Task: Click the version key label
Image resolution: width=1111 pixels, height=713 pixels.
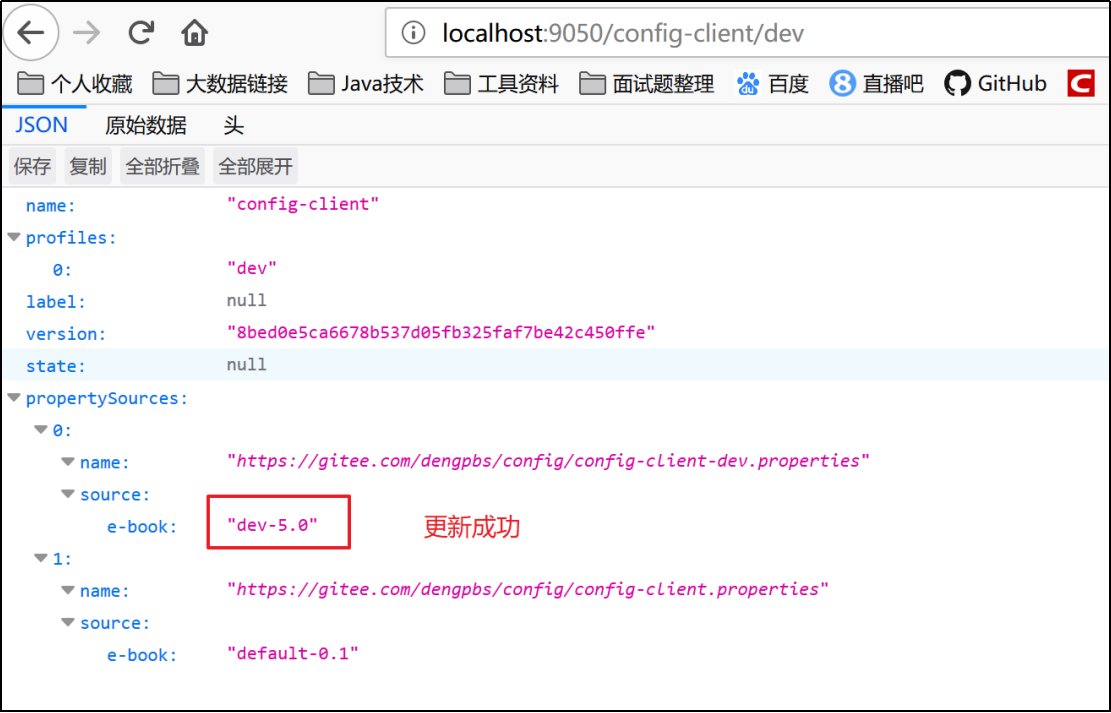Action: point(66,334)
